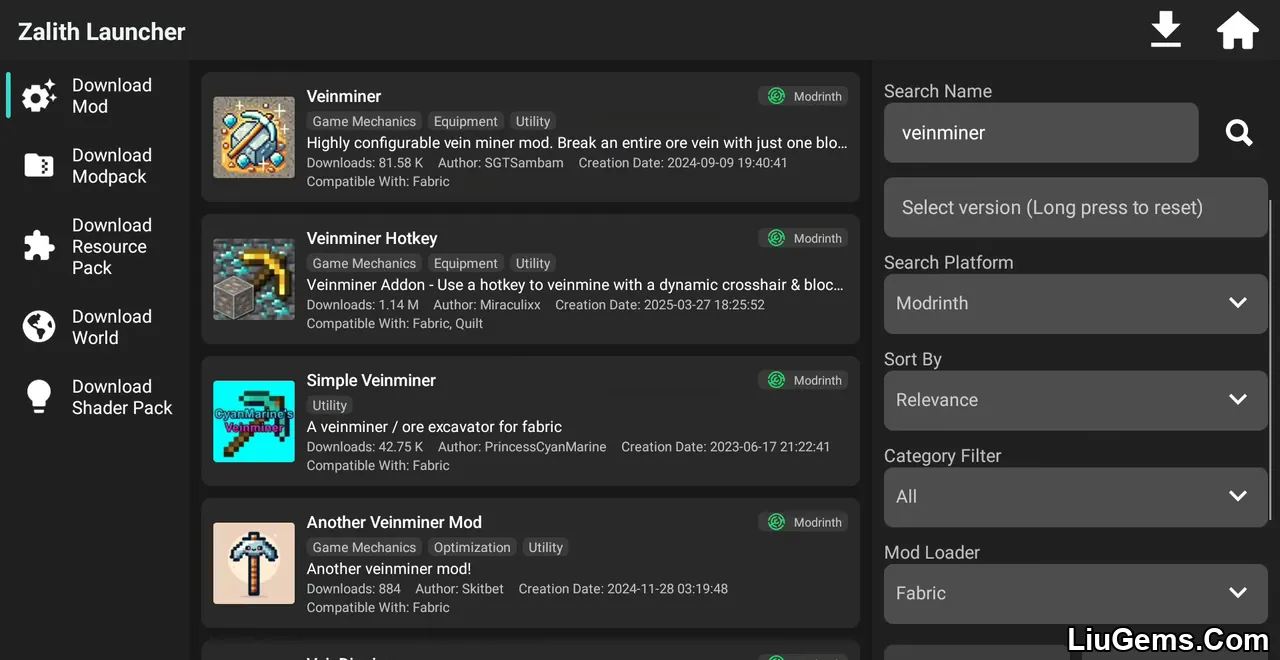1280x660 pixels.
Task: Click the Download World globe icon
Action: pos(39,327)
